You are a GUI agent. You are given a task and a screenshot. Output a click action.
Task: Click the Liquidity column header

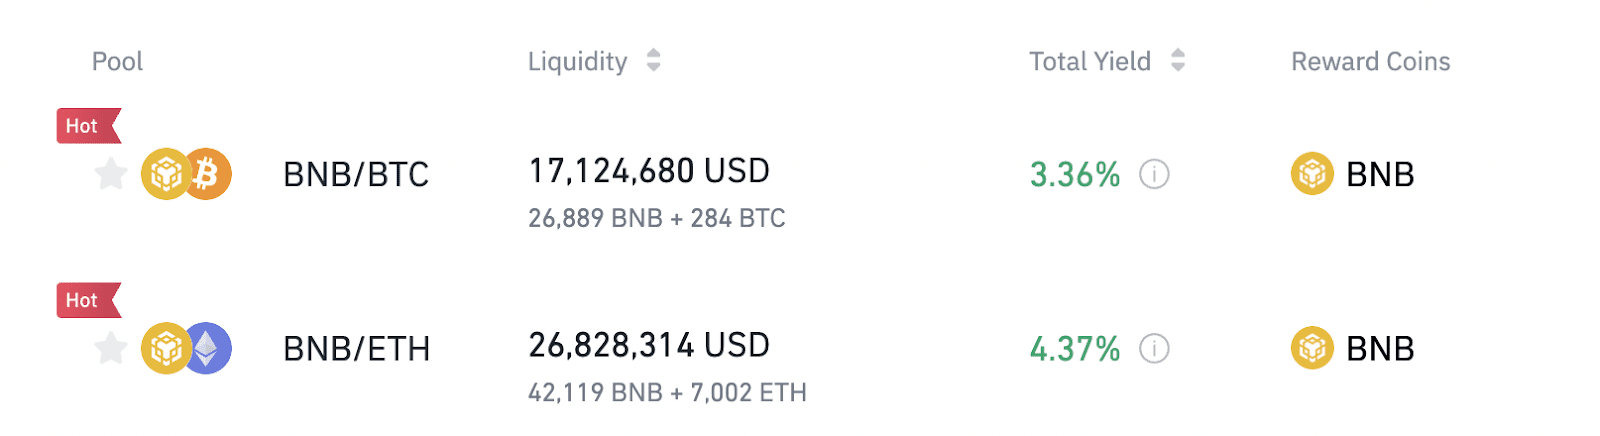tap(577, 62)
